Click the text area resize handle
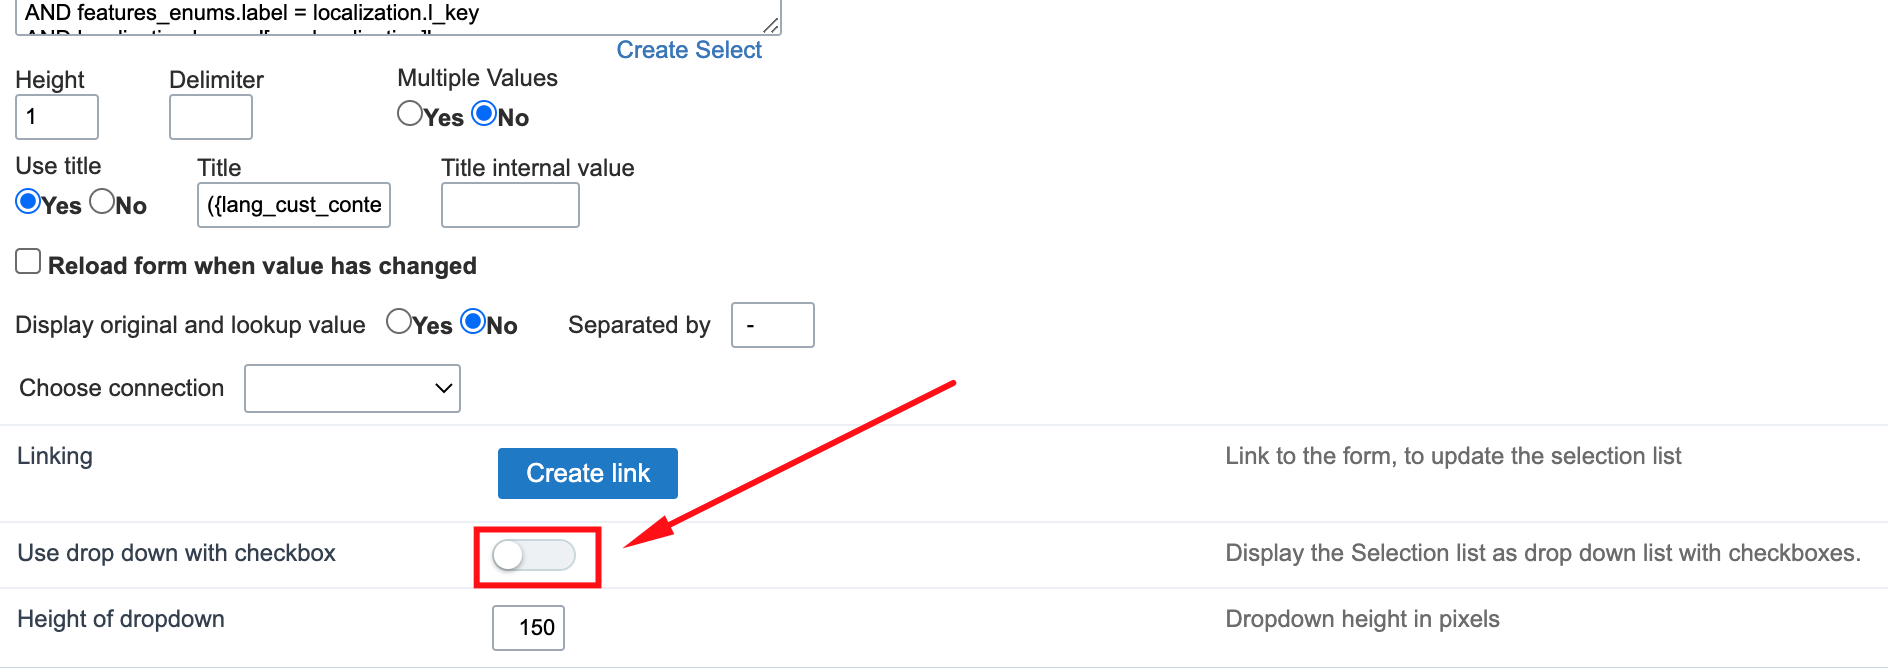This screenshot has height=668, width=1888. pos(771,25)
